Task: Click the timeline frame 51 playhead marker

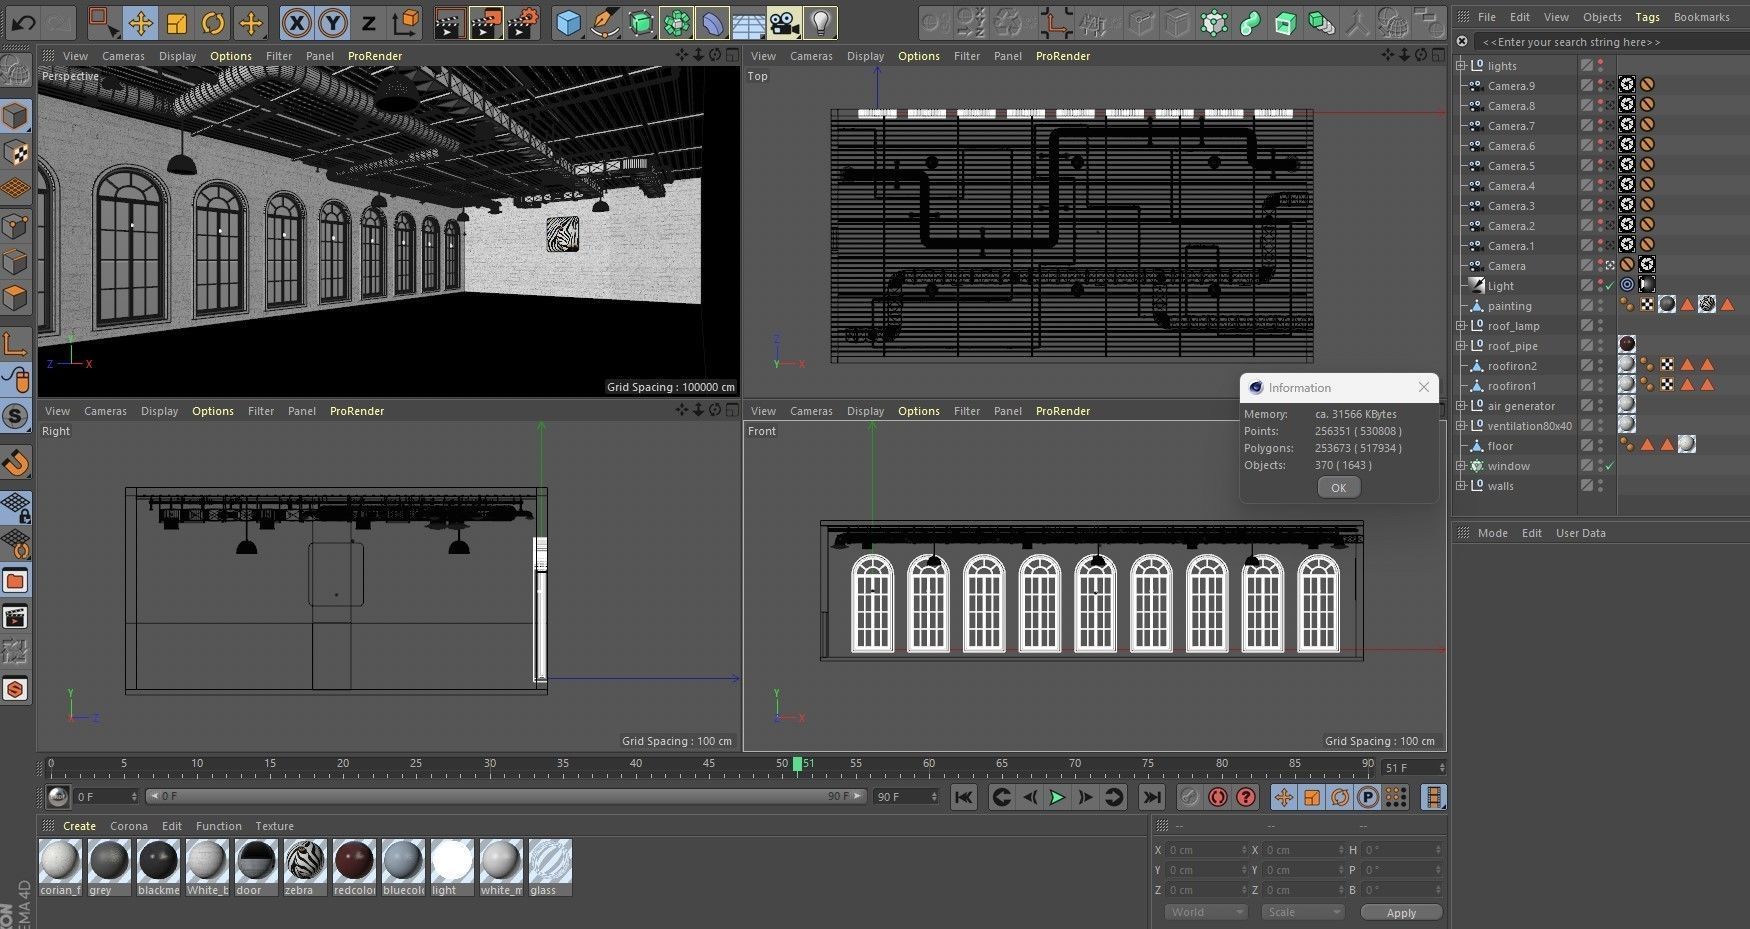Action: tap(797, 764)
